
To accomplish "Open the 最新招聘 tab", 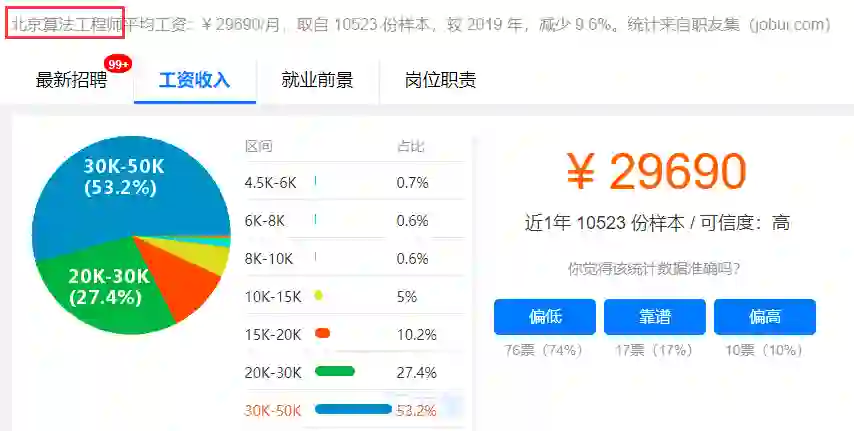I will pos(71,80).
